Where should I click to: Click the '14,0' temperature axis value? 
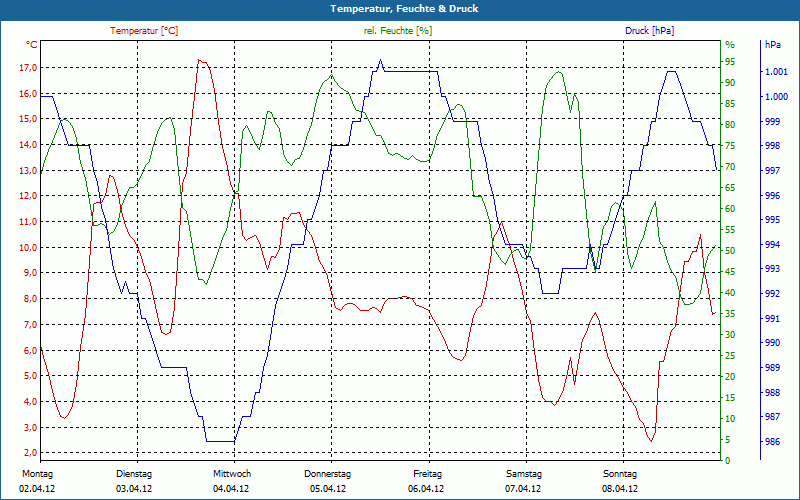click(x=28, y=145)
